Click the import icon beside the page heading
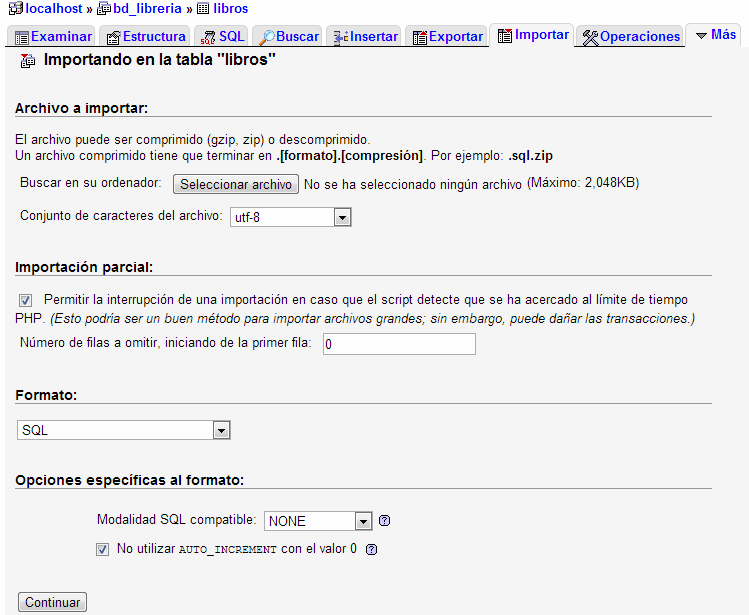The width and height of the screenshot is (749, 615). tap(28, 61)
